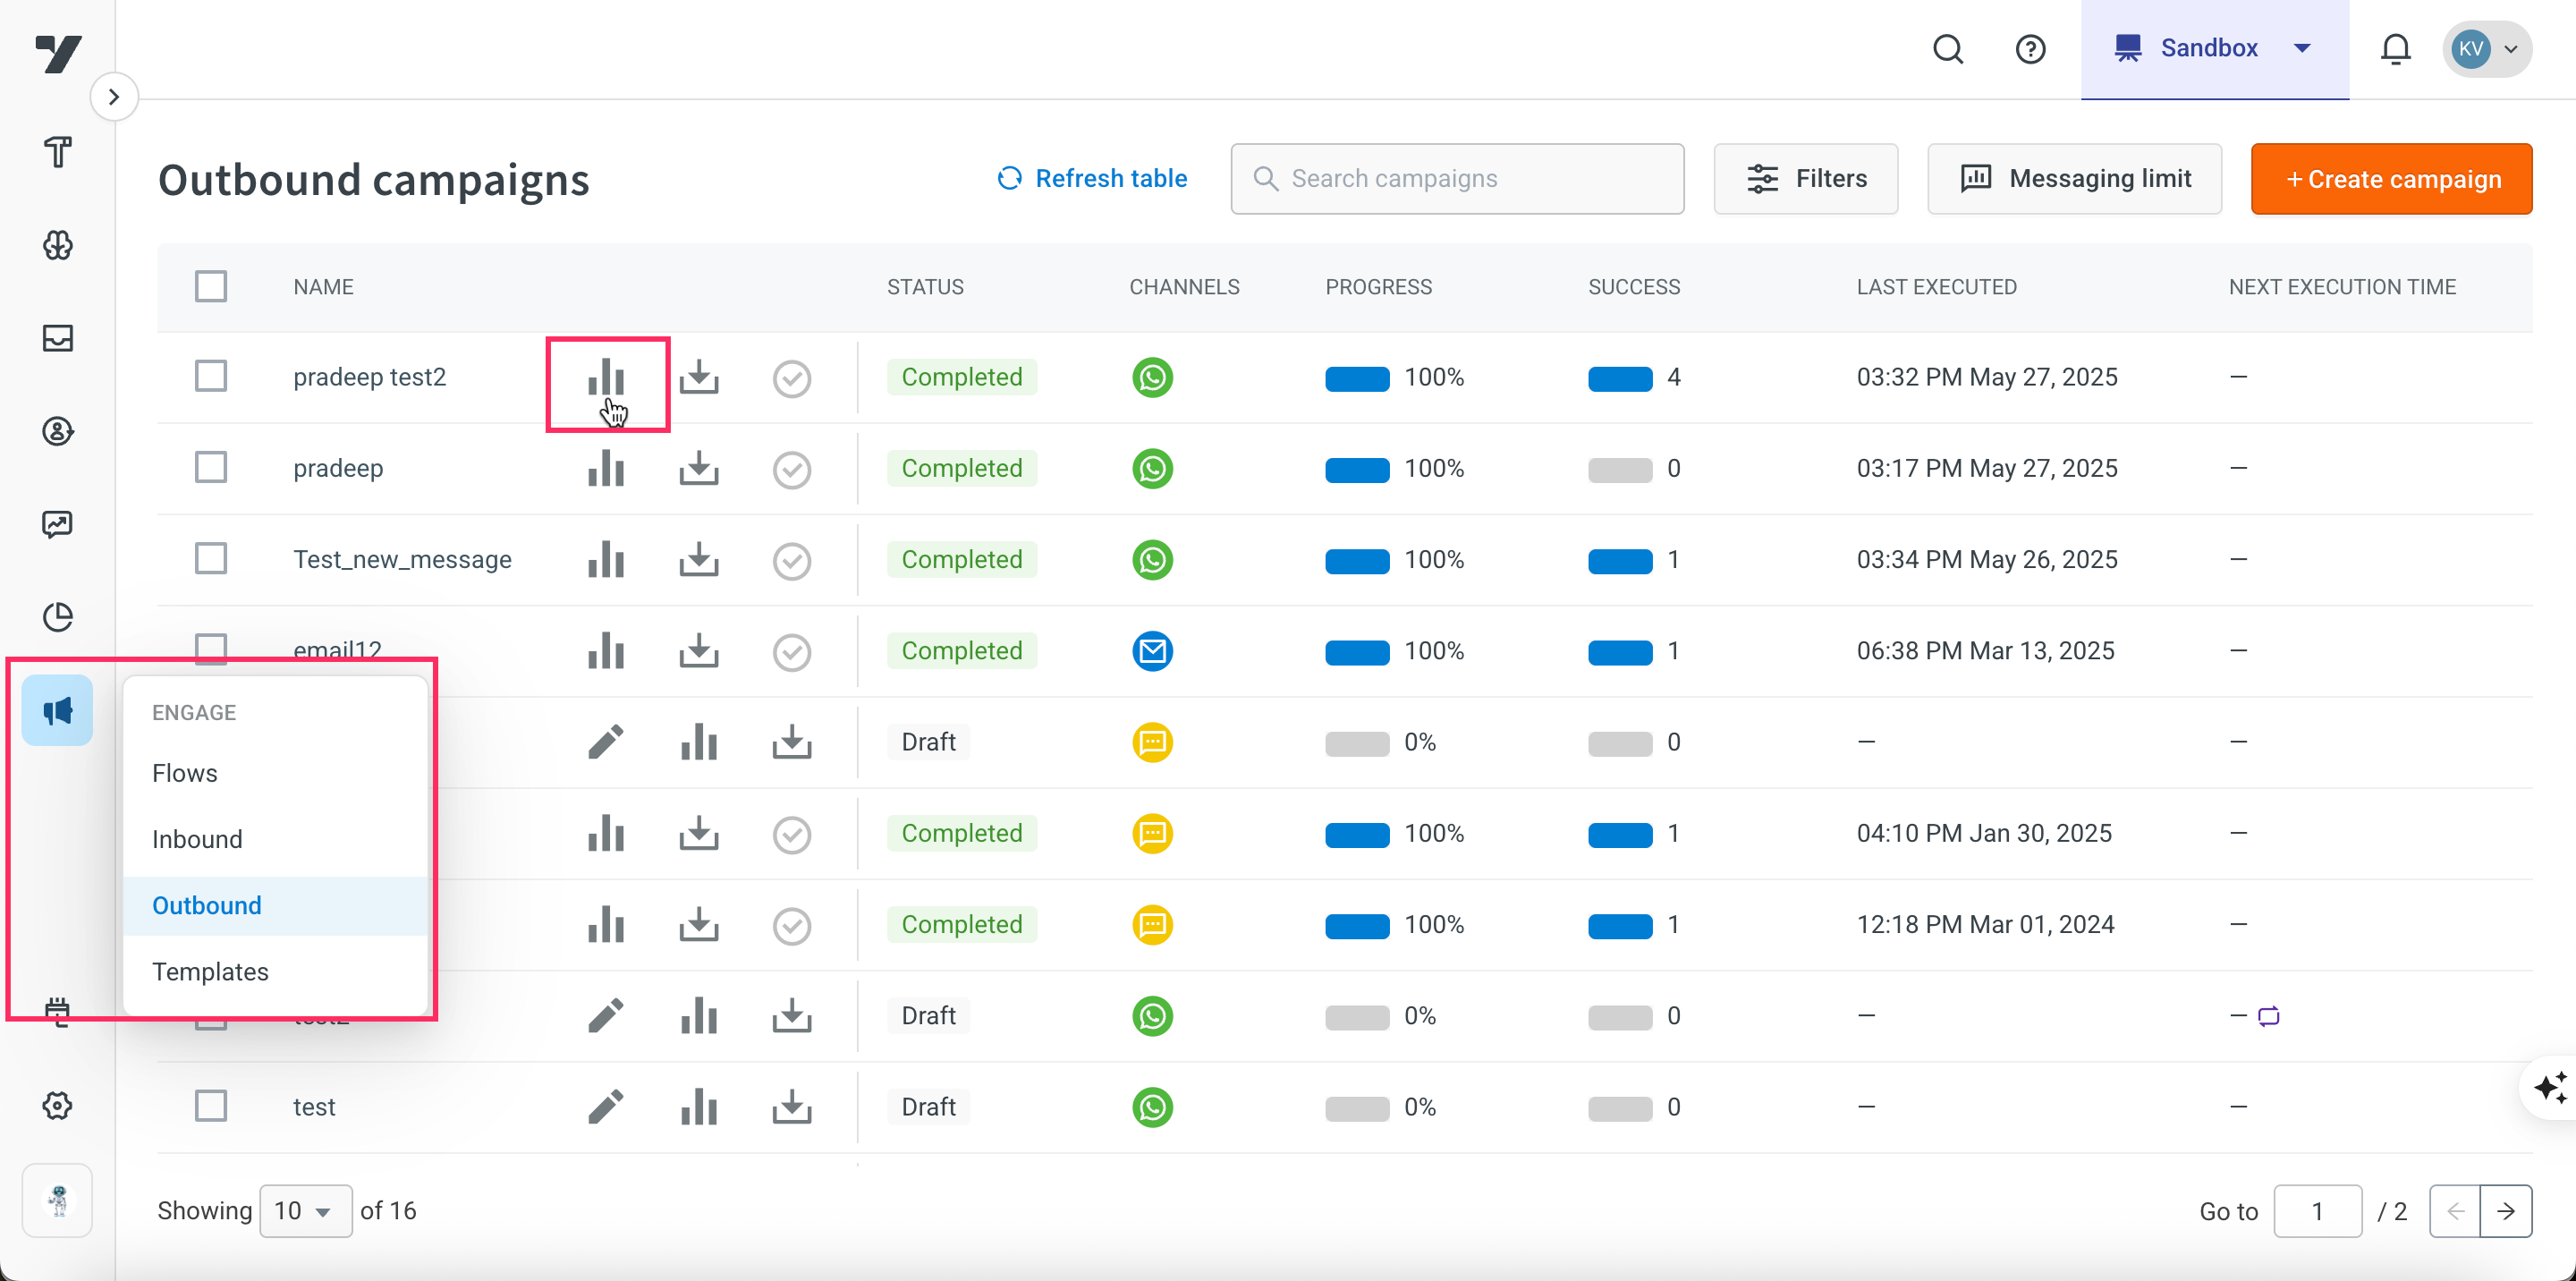The width and height of the screenshot is (2576, 1281).
Task: Click the pradeep test2 campaign name
Action: pyautogui.click(x=369, y=377)
